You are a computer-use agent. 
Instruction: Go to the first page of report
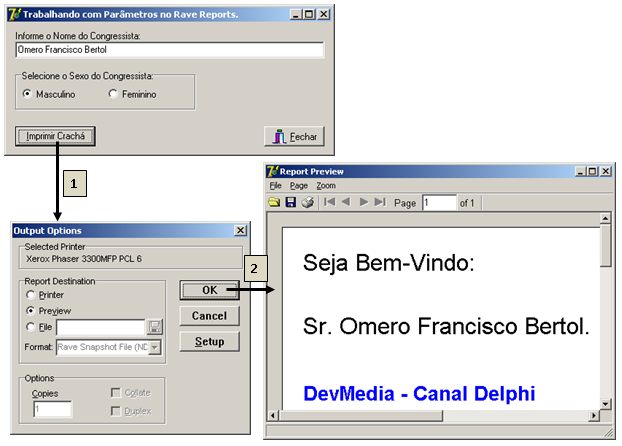(329, 203)
